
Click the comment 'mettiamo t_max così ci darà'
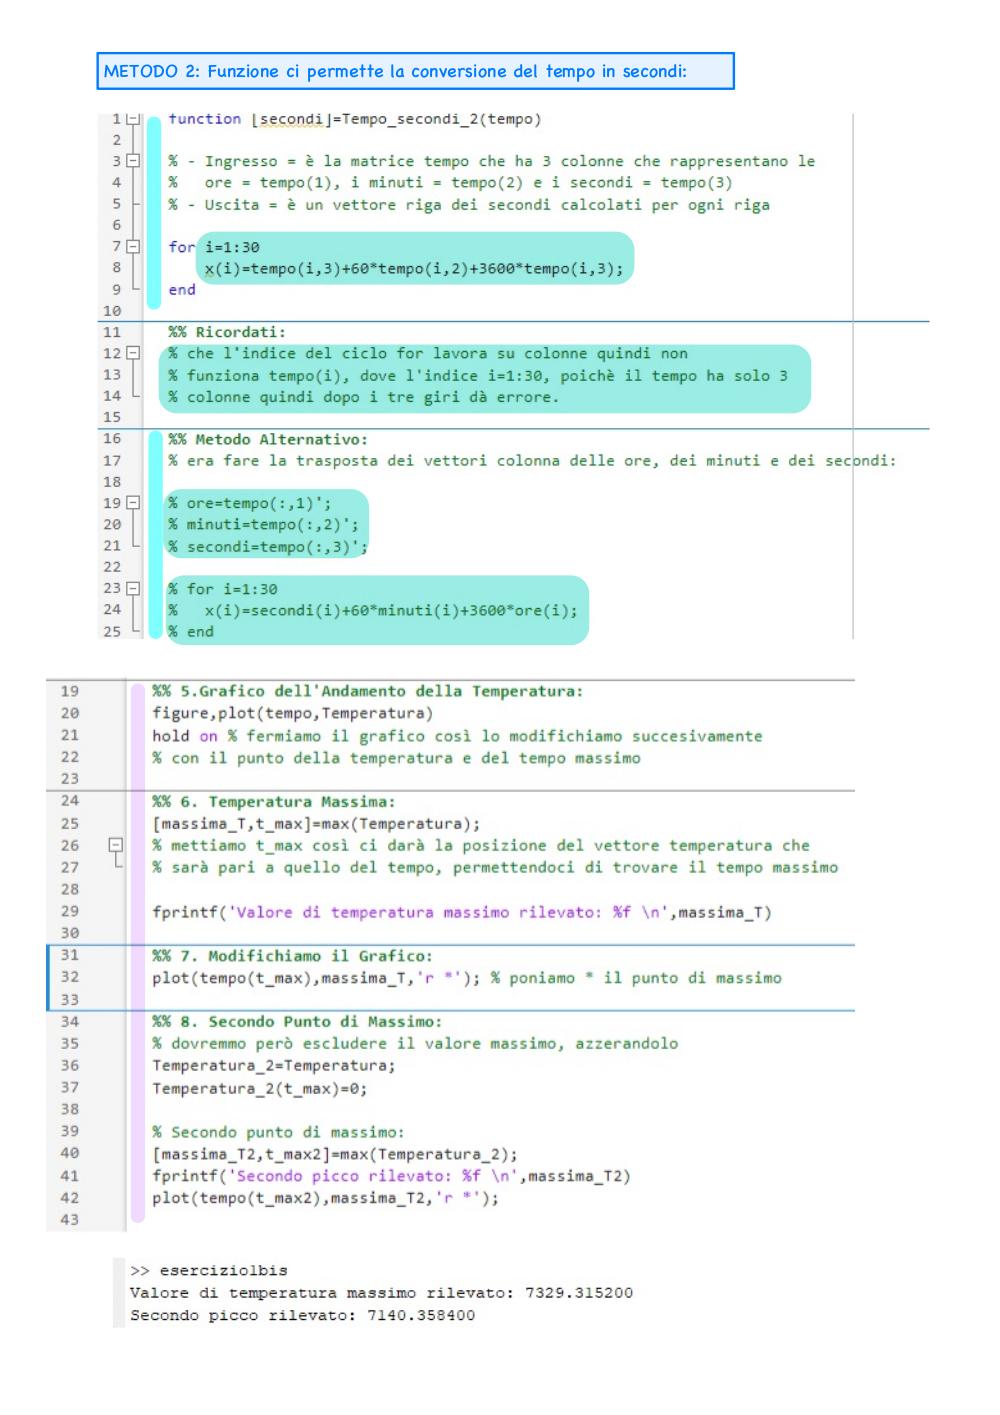point(481,845)
